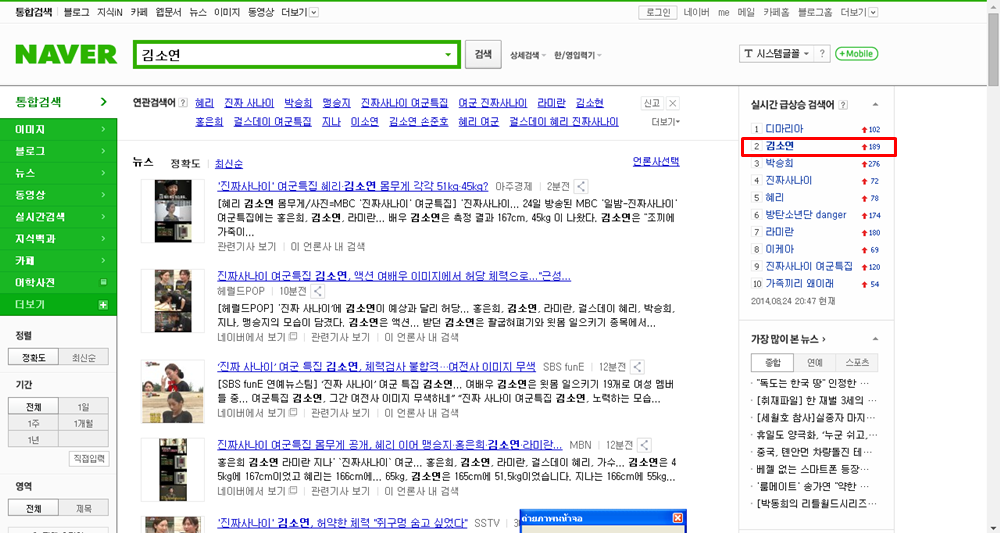Switch to the 연예 news tab
The width and height of the screenshot is (1000, 533).
point(814,362)
